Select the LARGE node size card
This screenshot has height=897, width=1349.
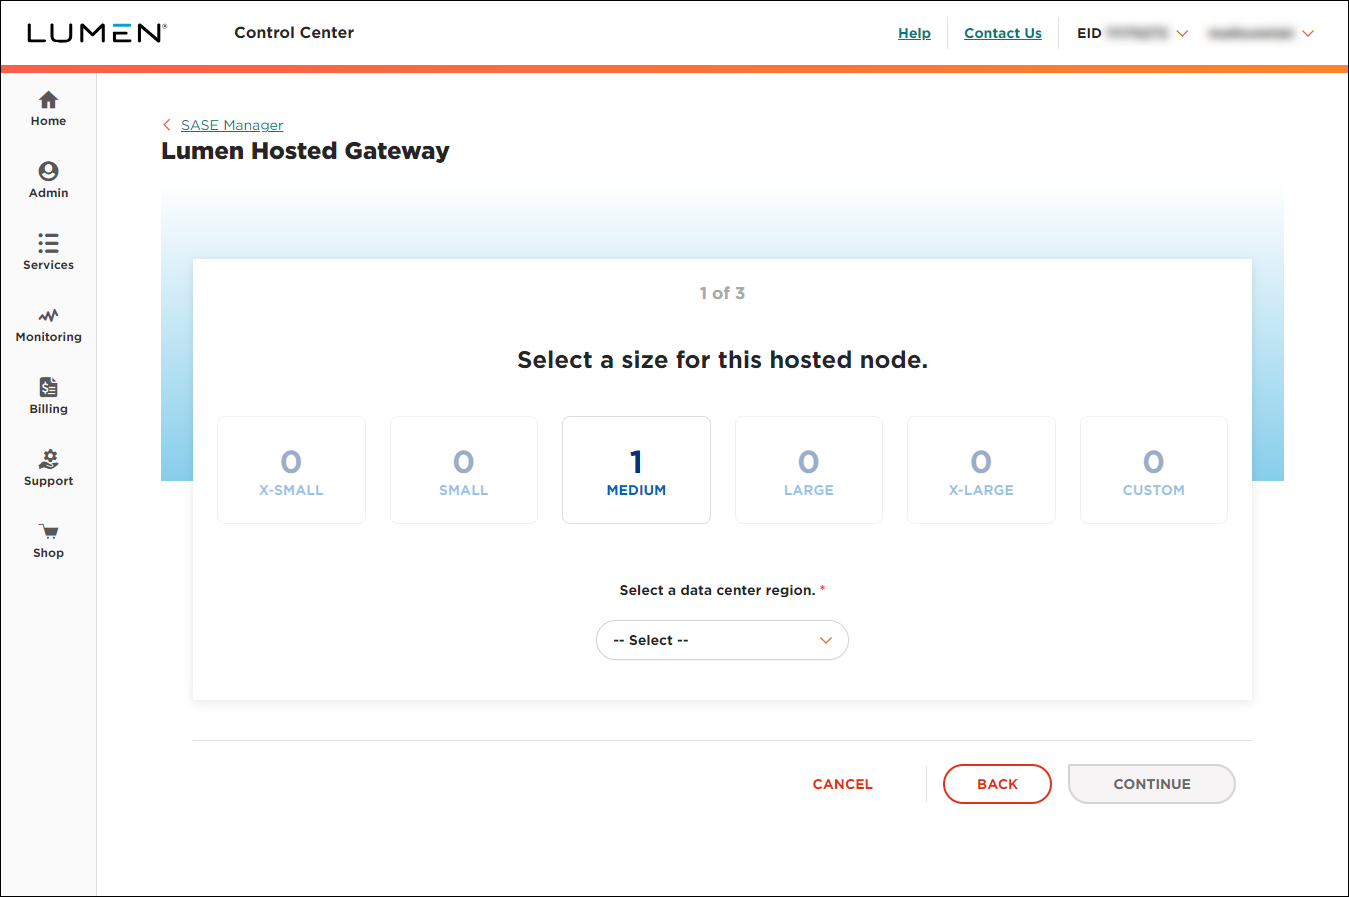coord(809,470)
